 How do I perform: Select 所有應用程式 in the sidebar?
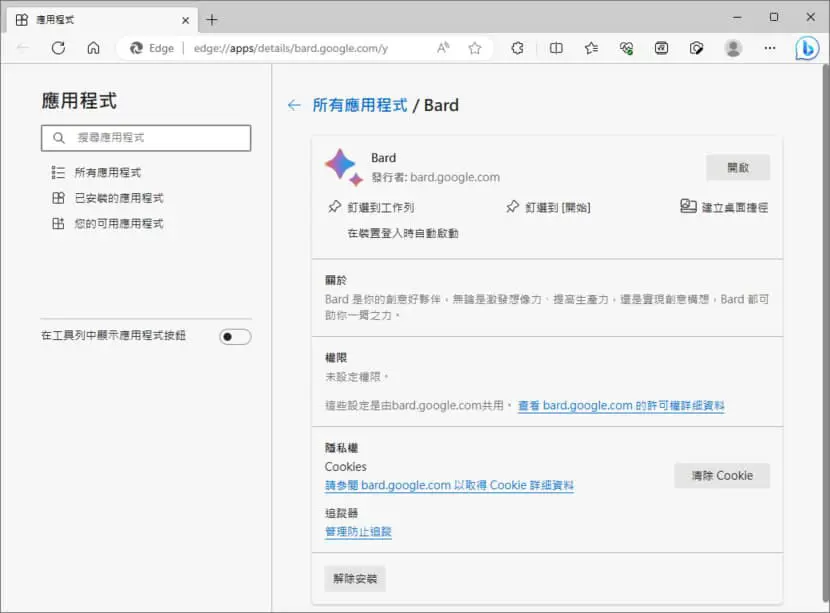107,173
